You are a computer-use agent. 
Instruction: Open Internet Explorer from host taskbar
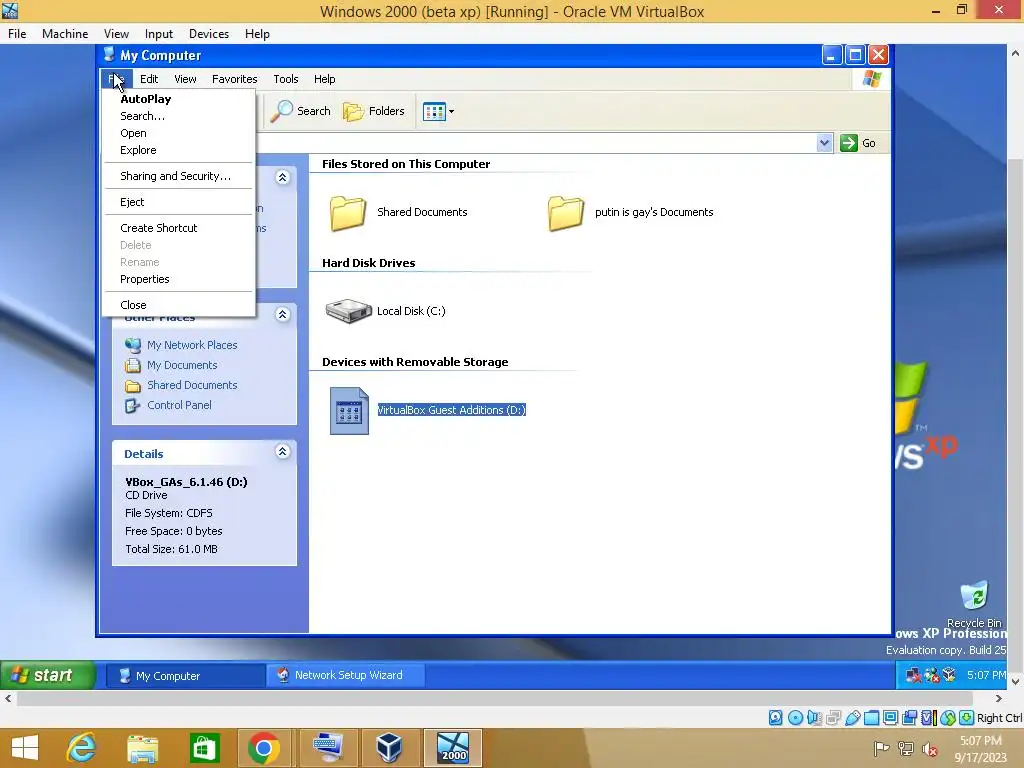82,748
